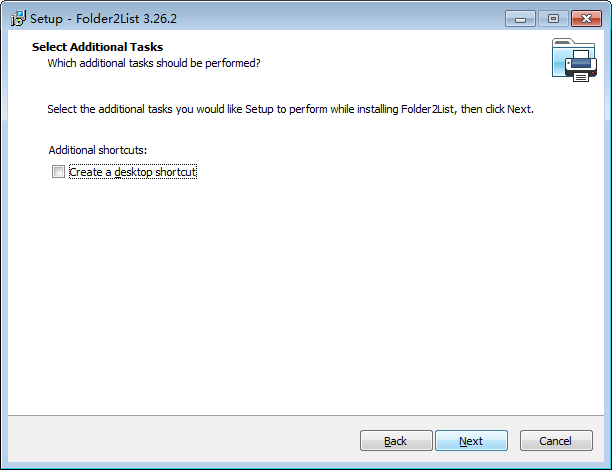Click the "Select Additional Tasks" heading
Image resolution: width=612 pixels, height=470 pixels.
click(97, 47)
